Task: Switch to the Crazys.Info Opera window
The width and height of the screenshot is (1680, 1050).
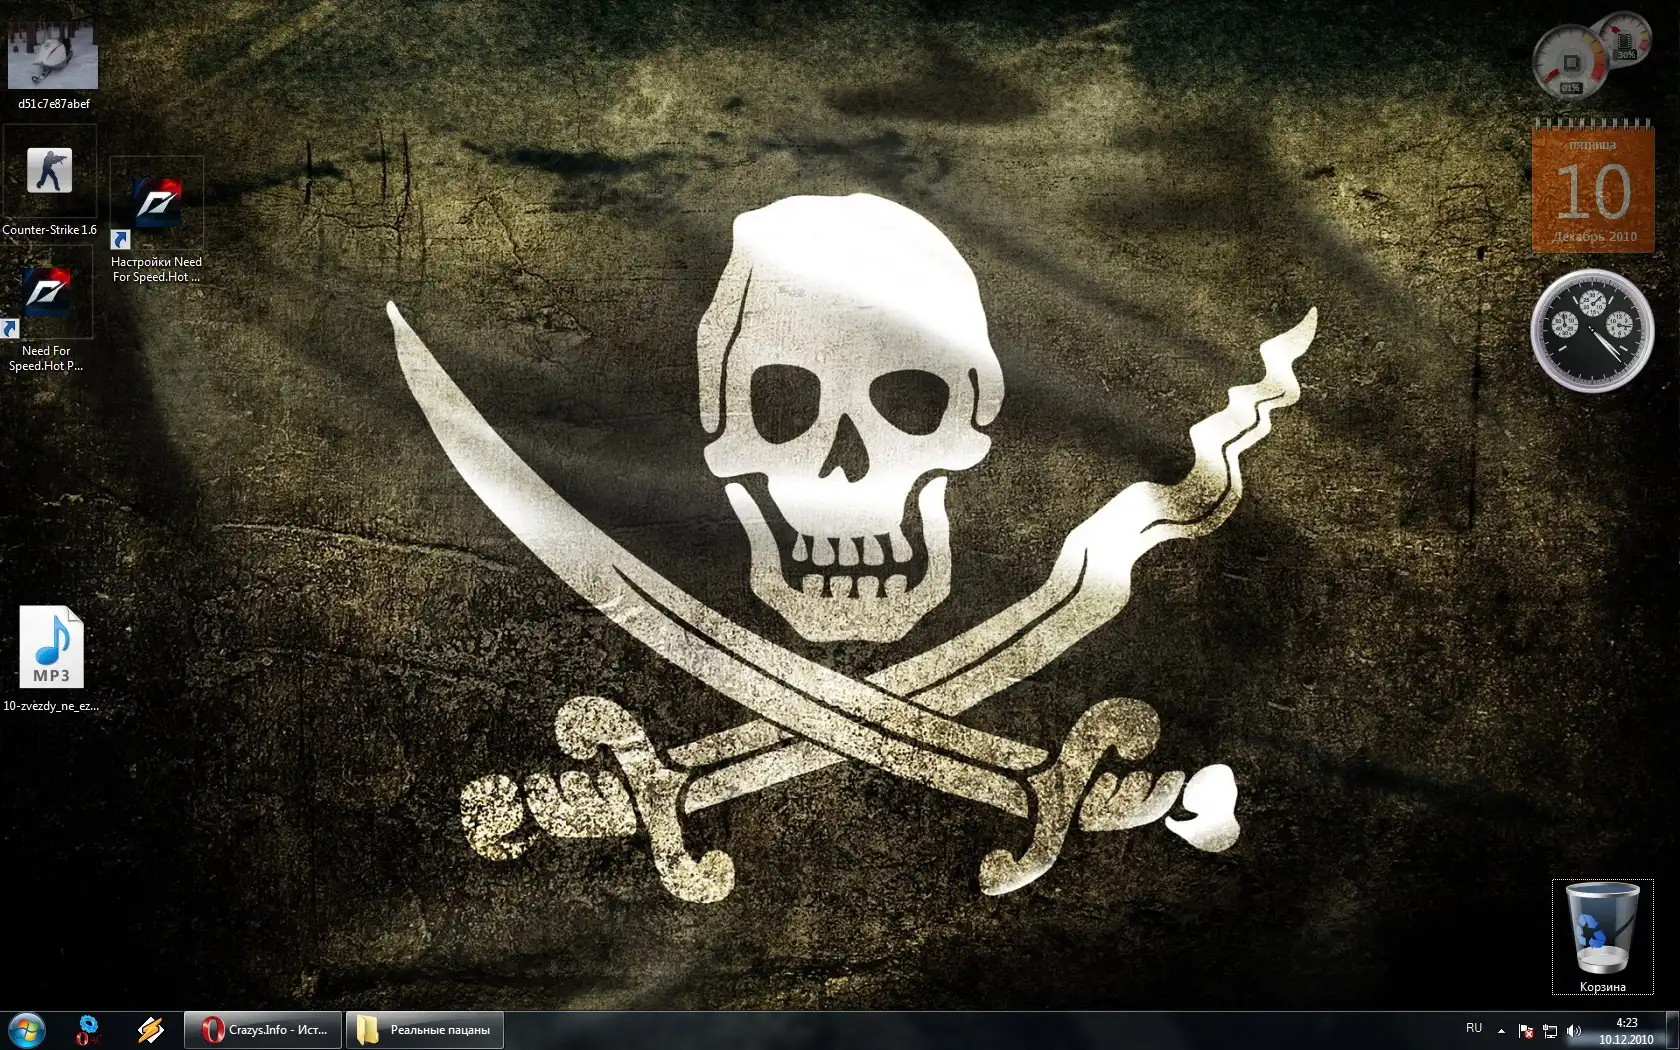Action: (263, 1030)
